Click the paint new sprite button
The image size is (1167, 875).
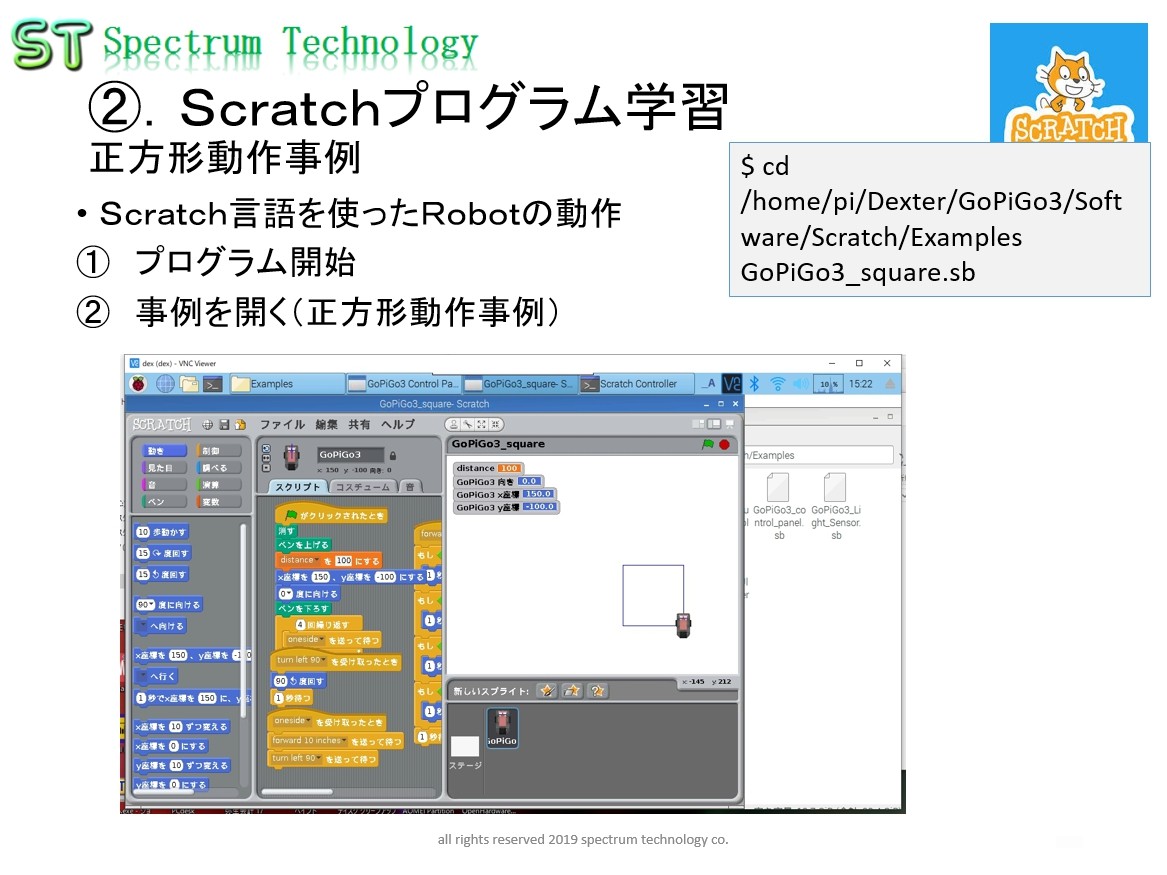[x=547, y=691]
